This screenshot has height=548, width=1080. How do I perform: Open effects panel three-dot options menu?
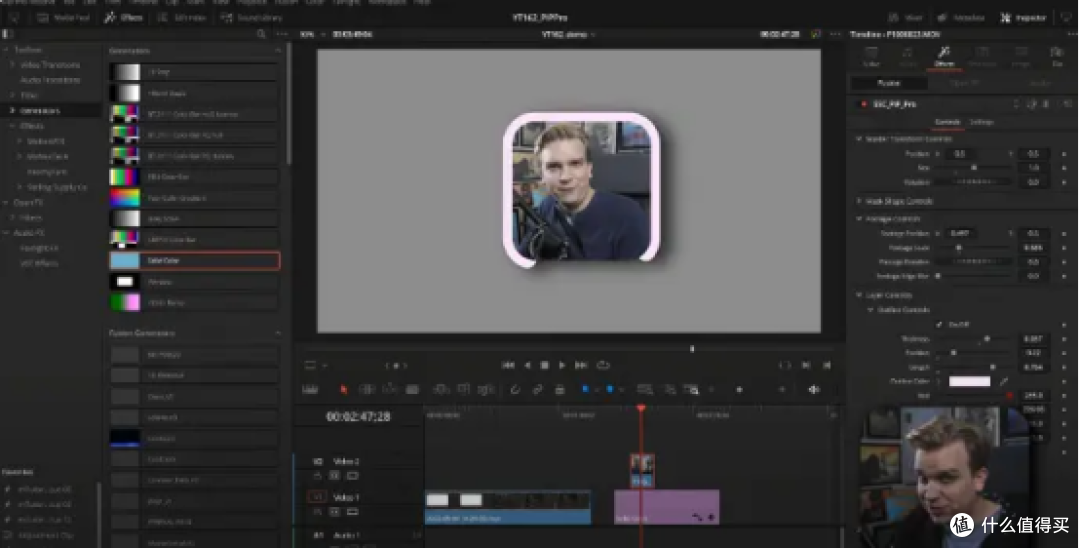(281, 34)
